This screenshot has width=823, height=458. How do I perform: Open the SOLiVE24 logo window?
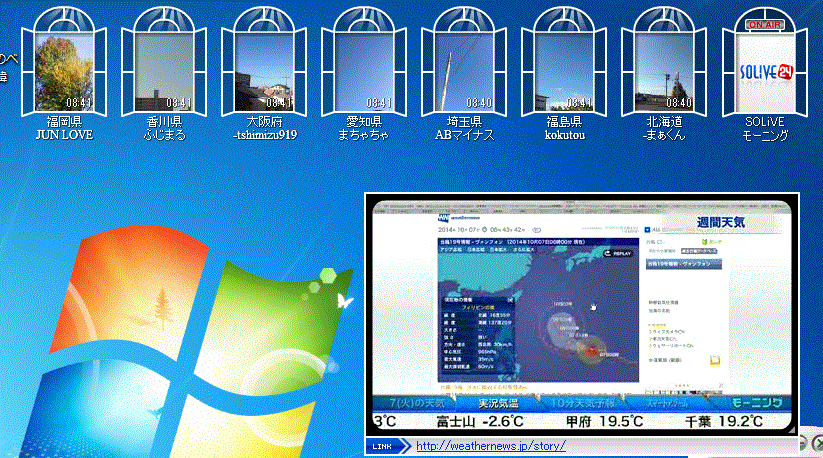pyautogui.click(x=765, y=72)
